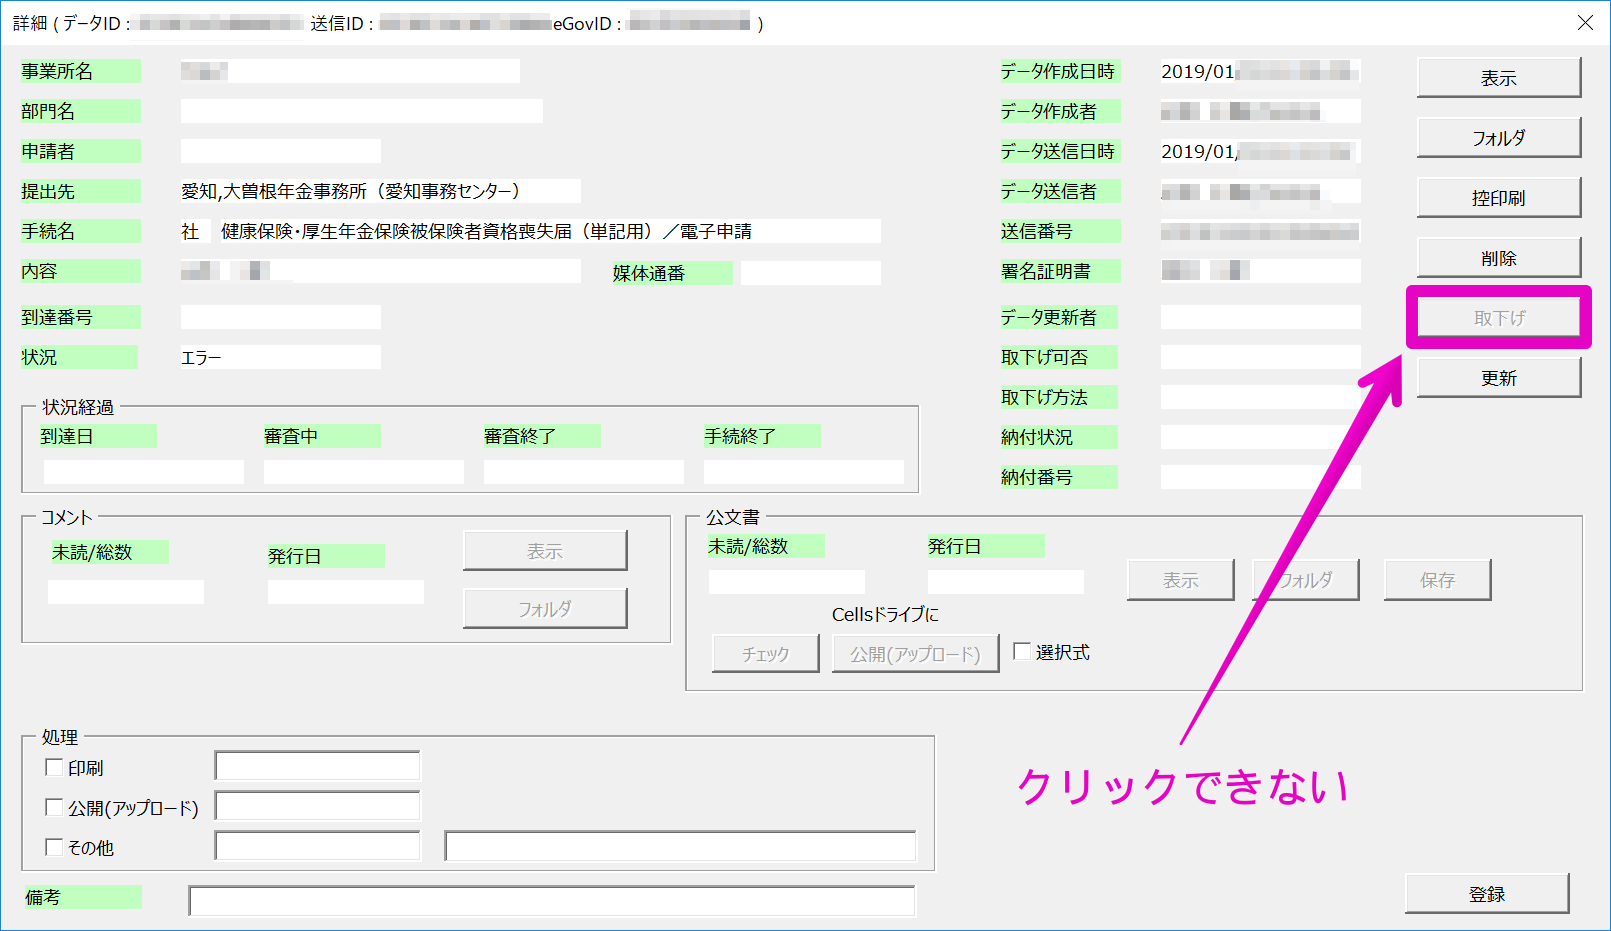1611x931 pixels.
Task: Click input field next to 公開(アップロード) checkbox
Action: 317,806
